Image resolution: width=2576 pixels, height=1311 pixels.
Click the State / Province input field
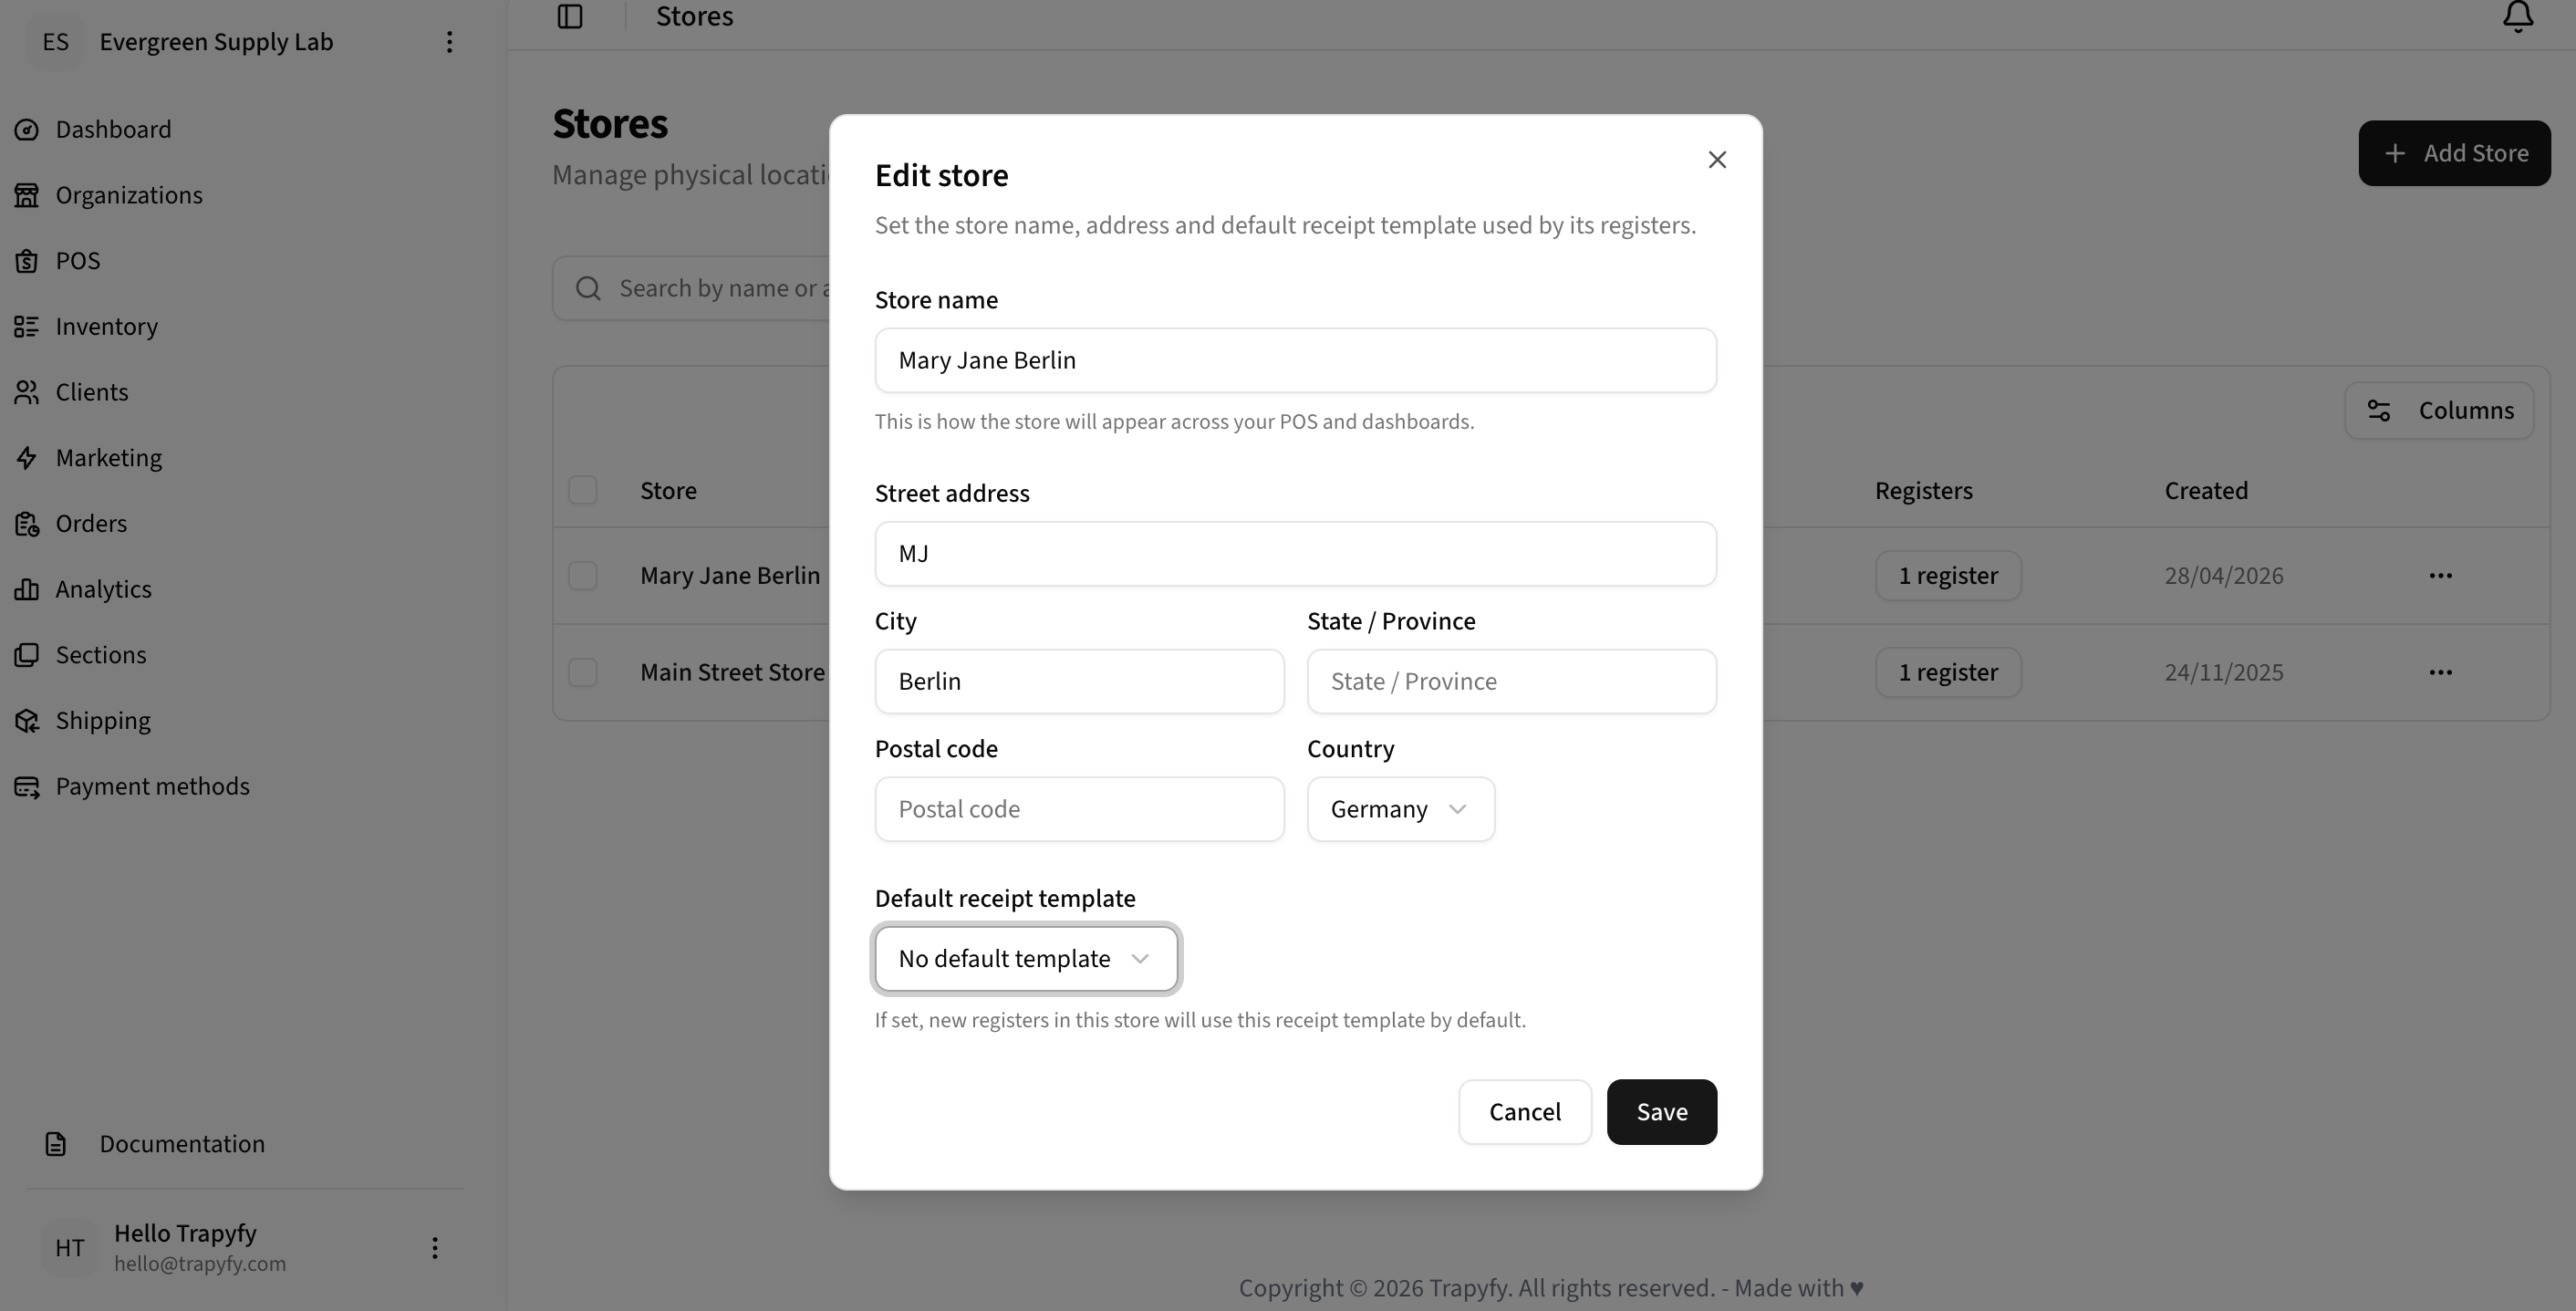tap(1511, 682)
